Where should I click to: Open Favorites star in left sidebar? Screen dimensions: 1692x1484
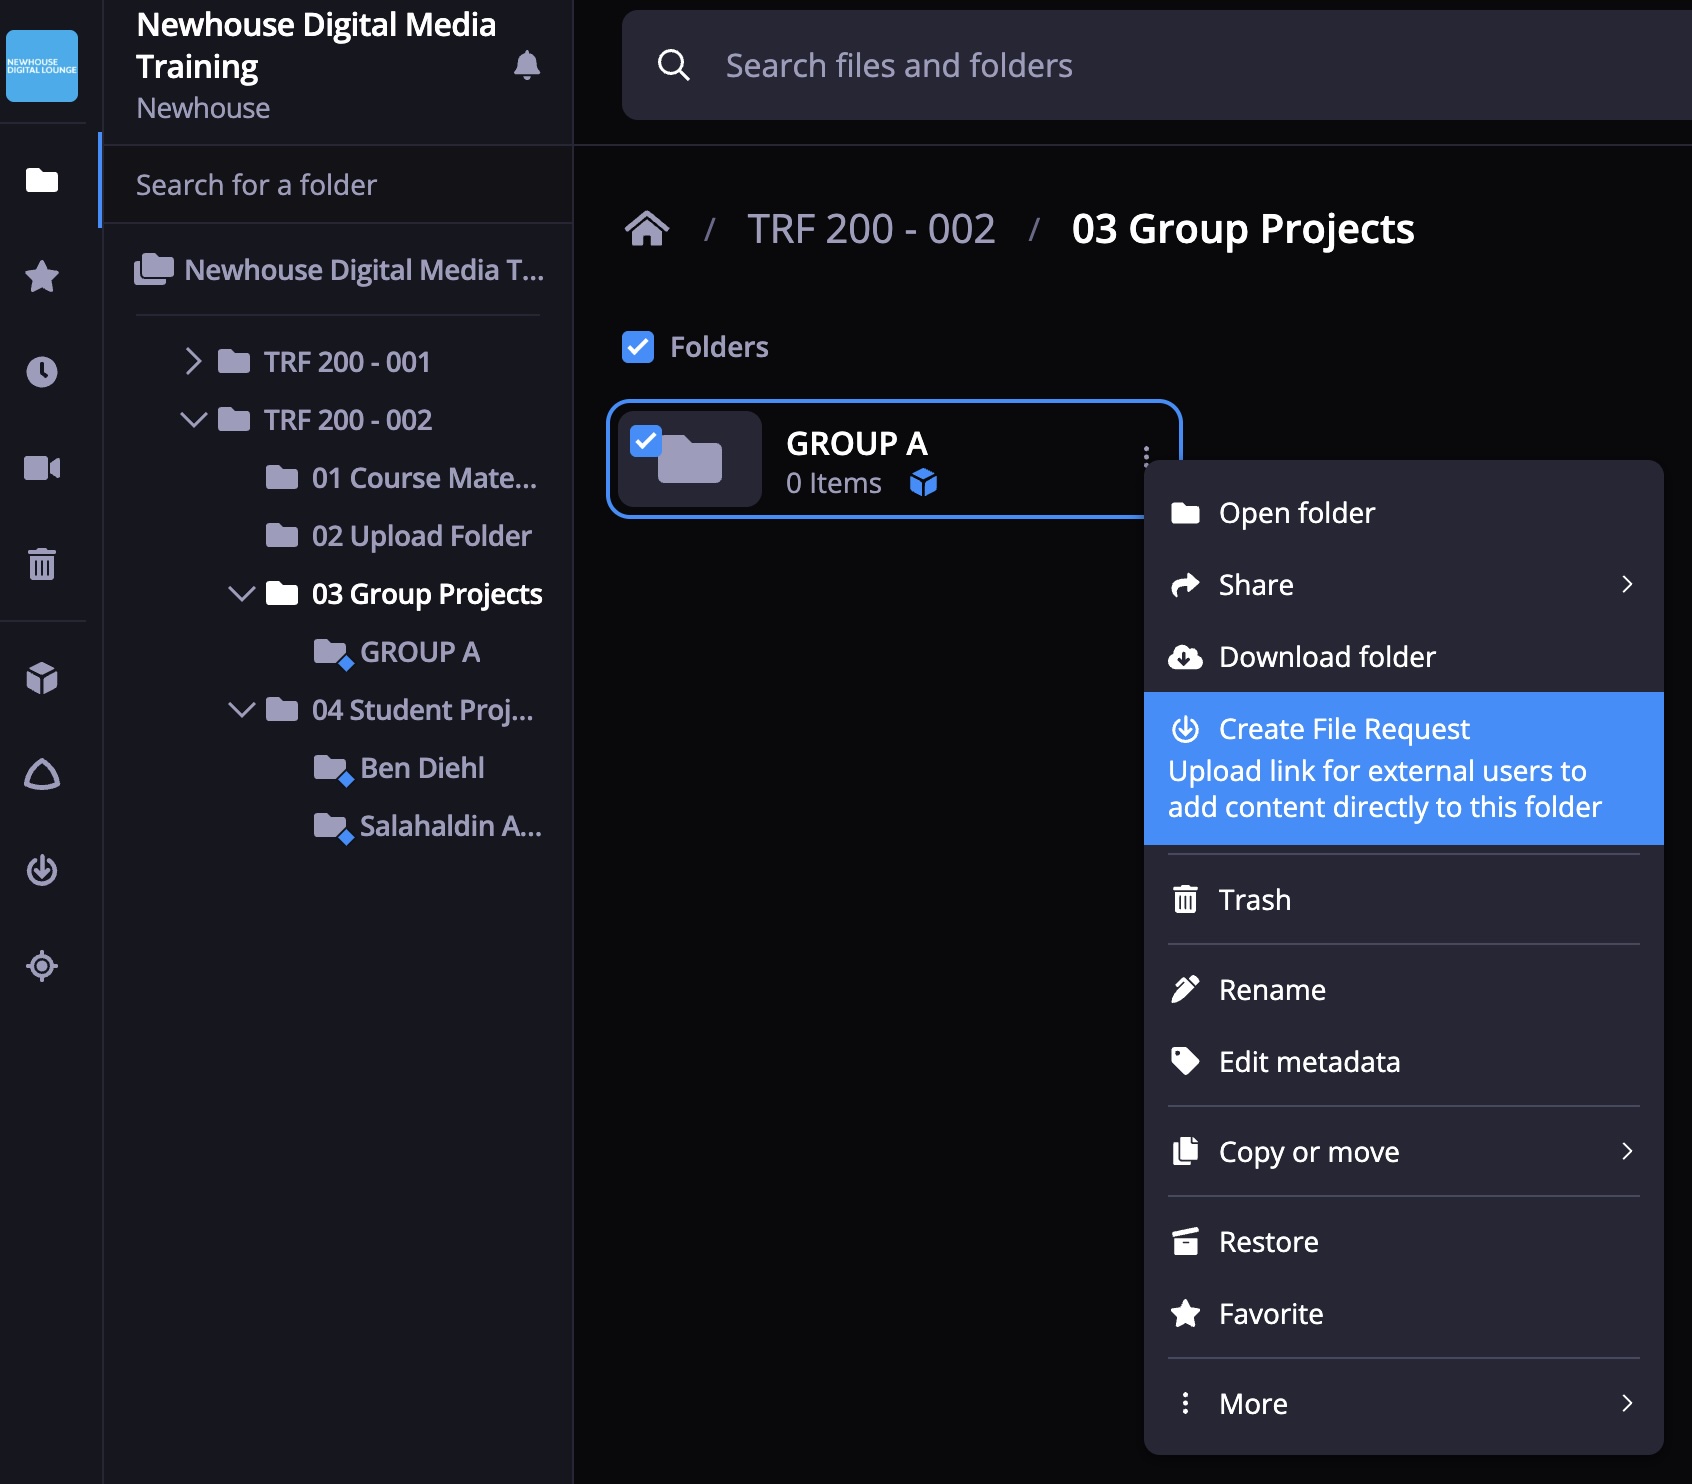click(x=42, y=276)
